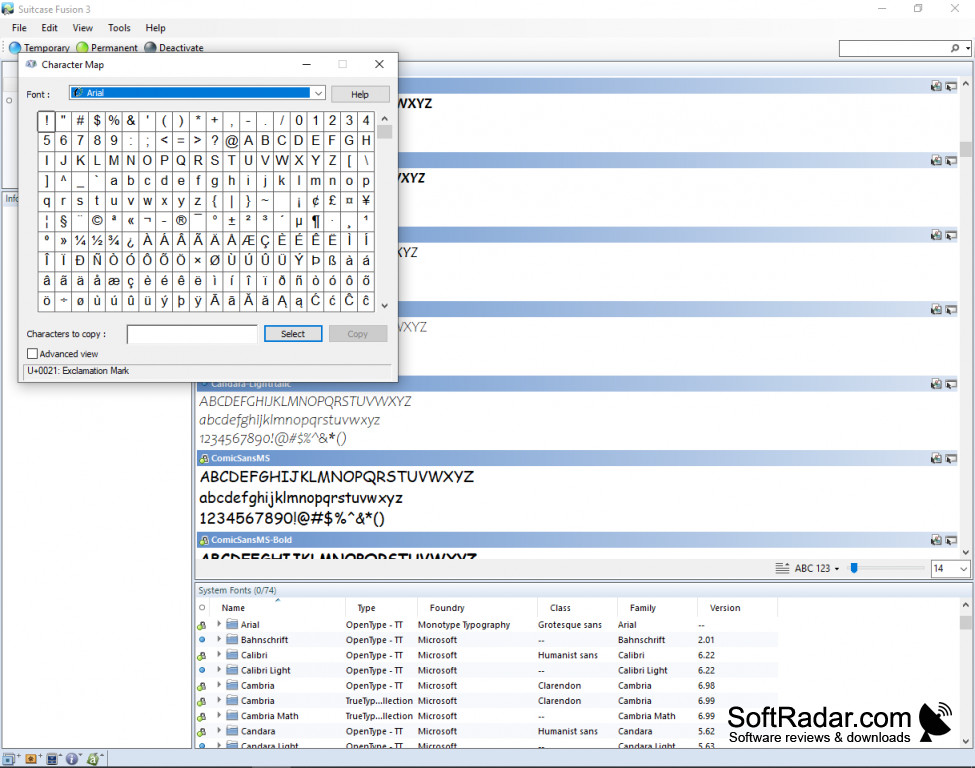Click snapshot icon on ComicSansMS-Bold preview header
Image resolution: width=975 pixels, height=768 pixels.
936,540
